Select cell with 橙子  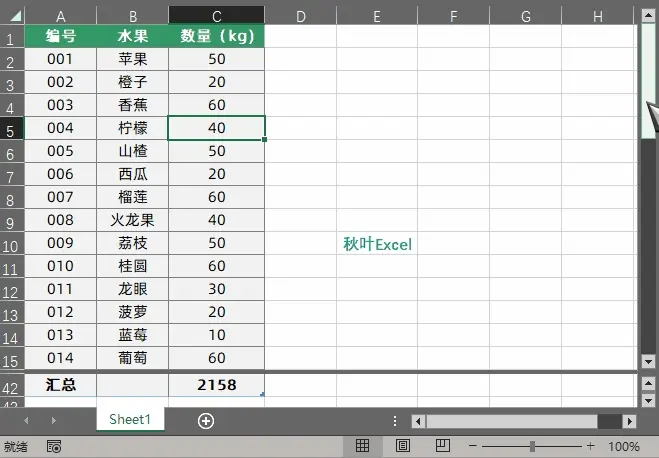(x=132, y=82)
